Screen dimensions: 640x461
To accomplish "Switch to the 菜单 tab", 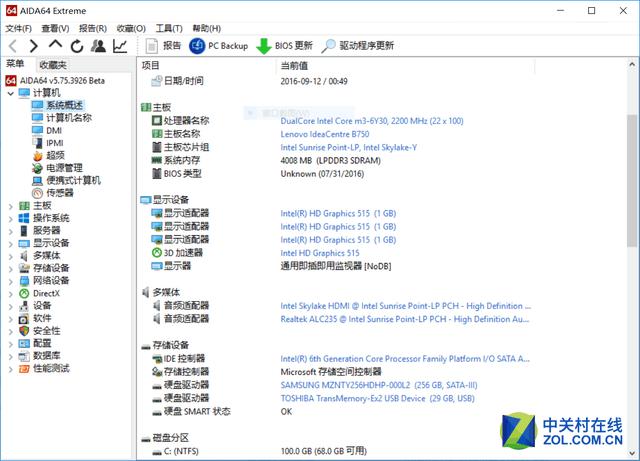I will (x=15, y=64).
